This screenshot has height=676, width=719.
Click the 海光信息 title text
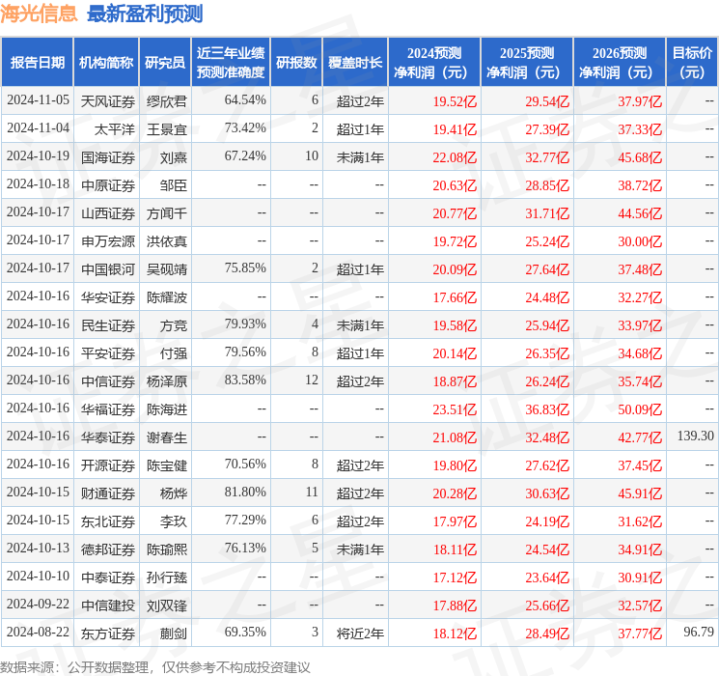tap(39, 14)
